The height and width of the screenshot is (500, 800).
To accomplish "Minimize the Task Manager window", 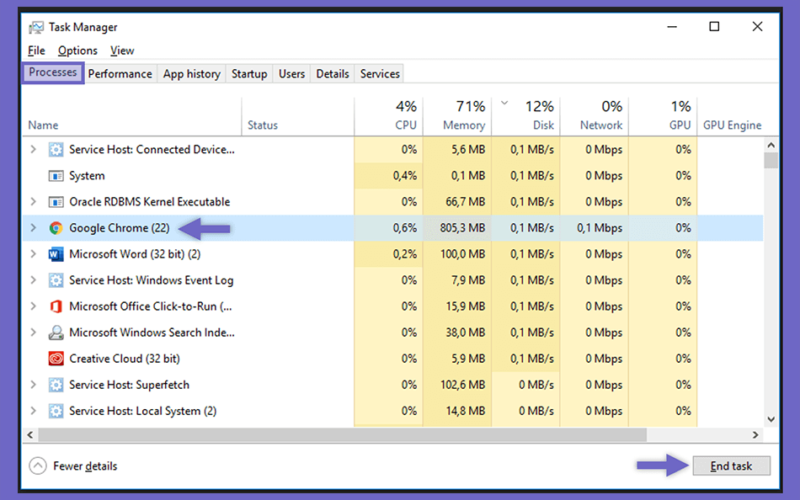I will [672, 27].
